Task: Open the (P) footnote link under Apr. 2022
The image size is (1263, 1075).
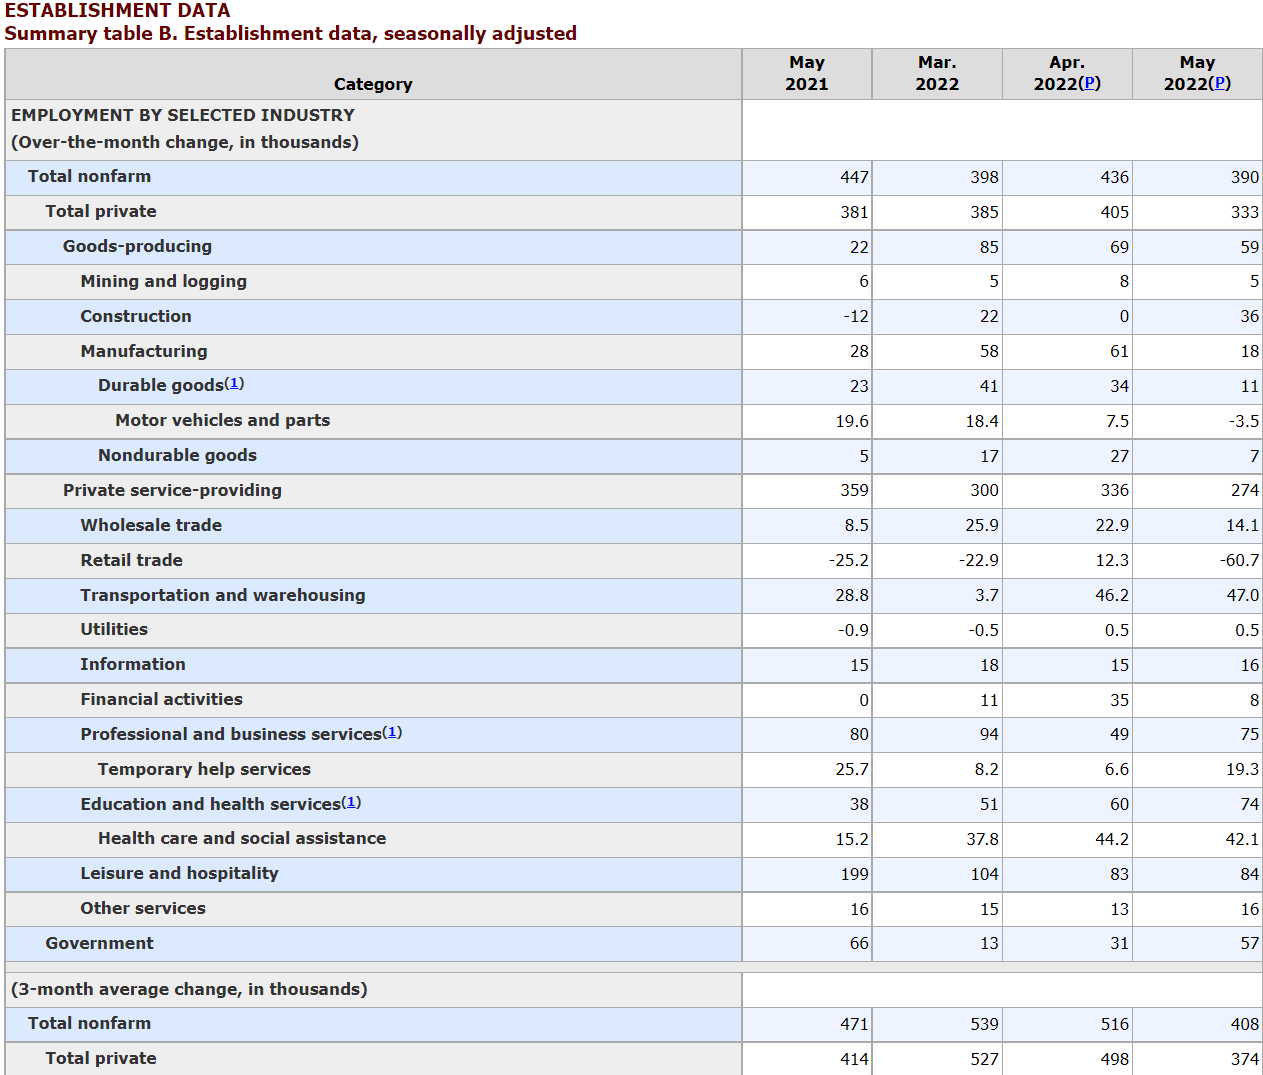Action: coord(1090,83)
